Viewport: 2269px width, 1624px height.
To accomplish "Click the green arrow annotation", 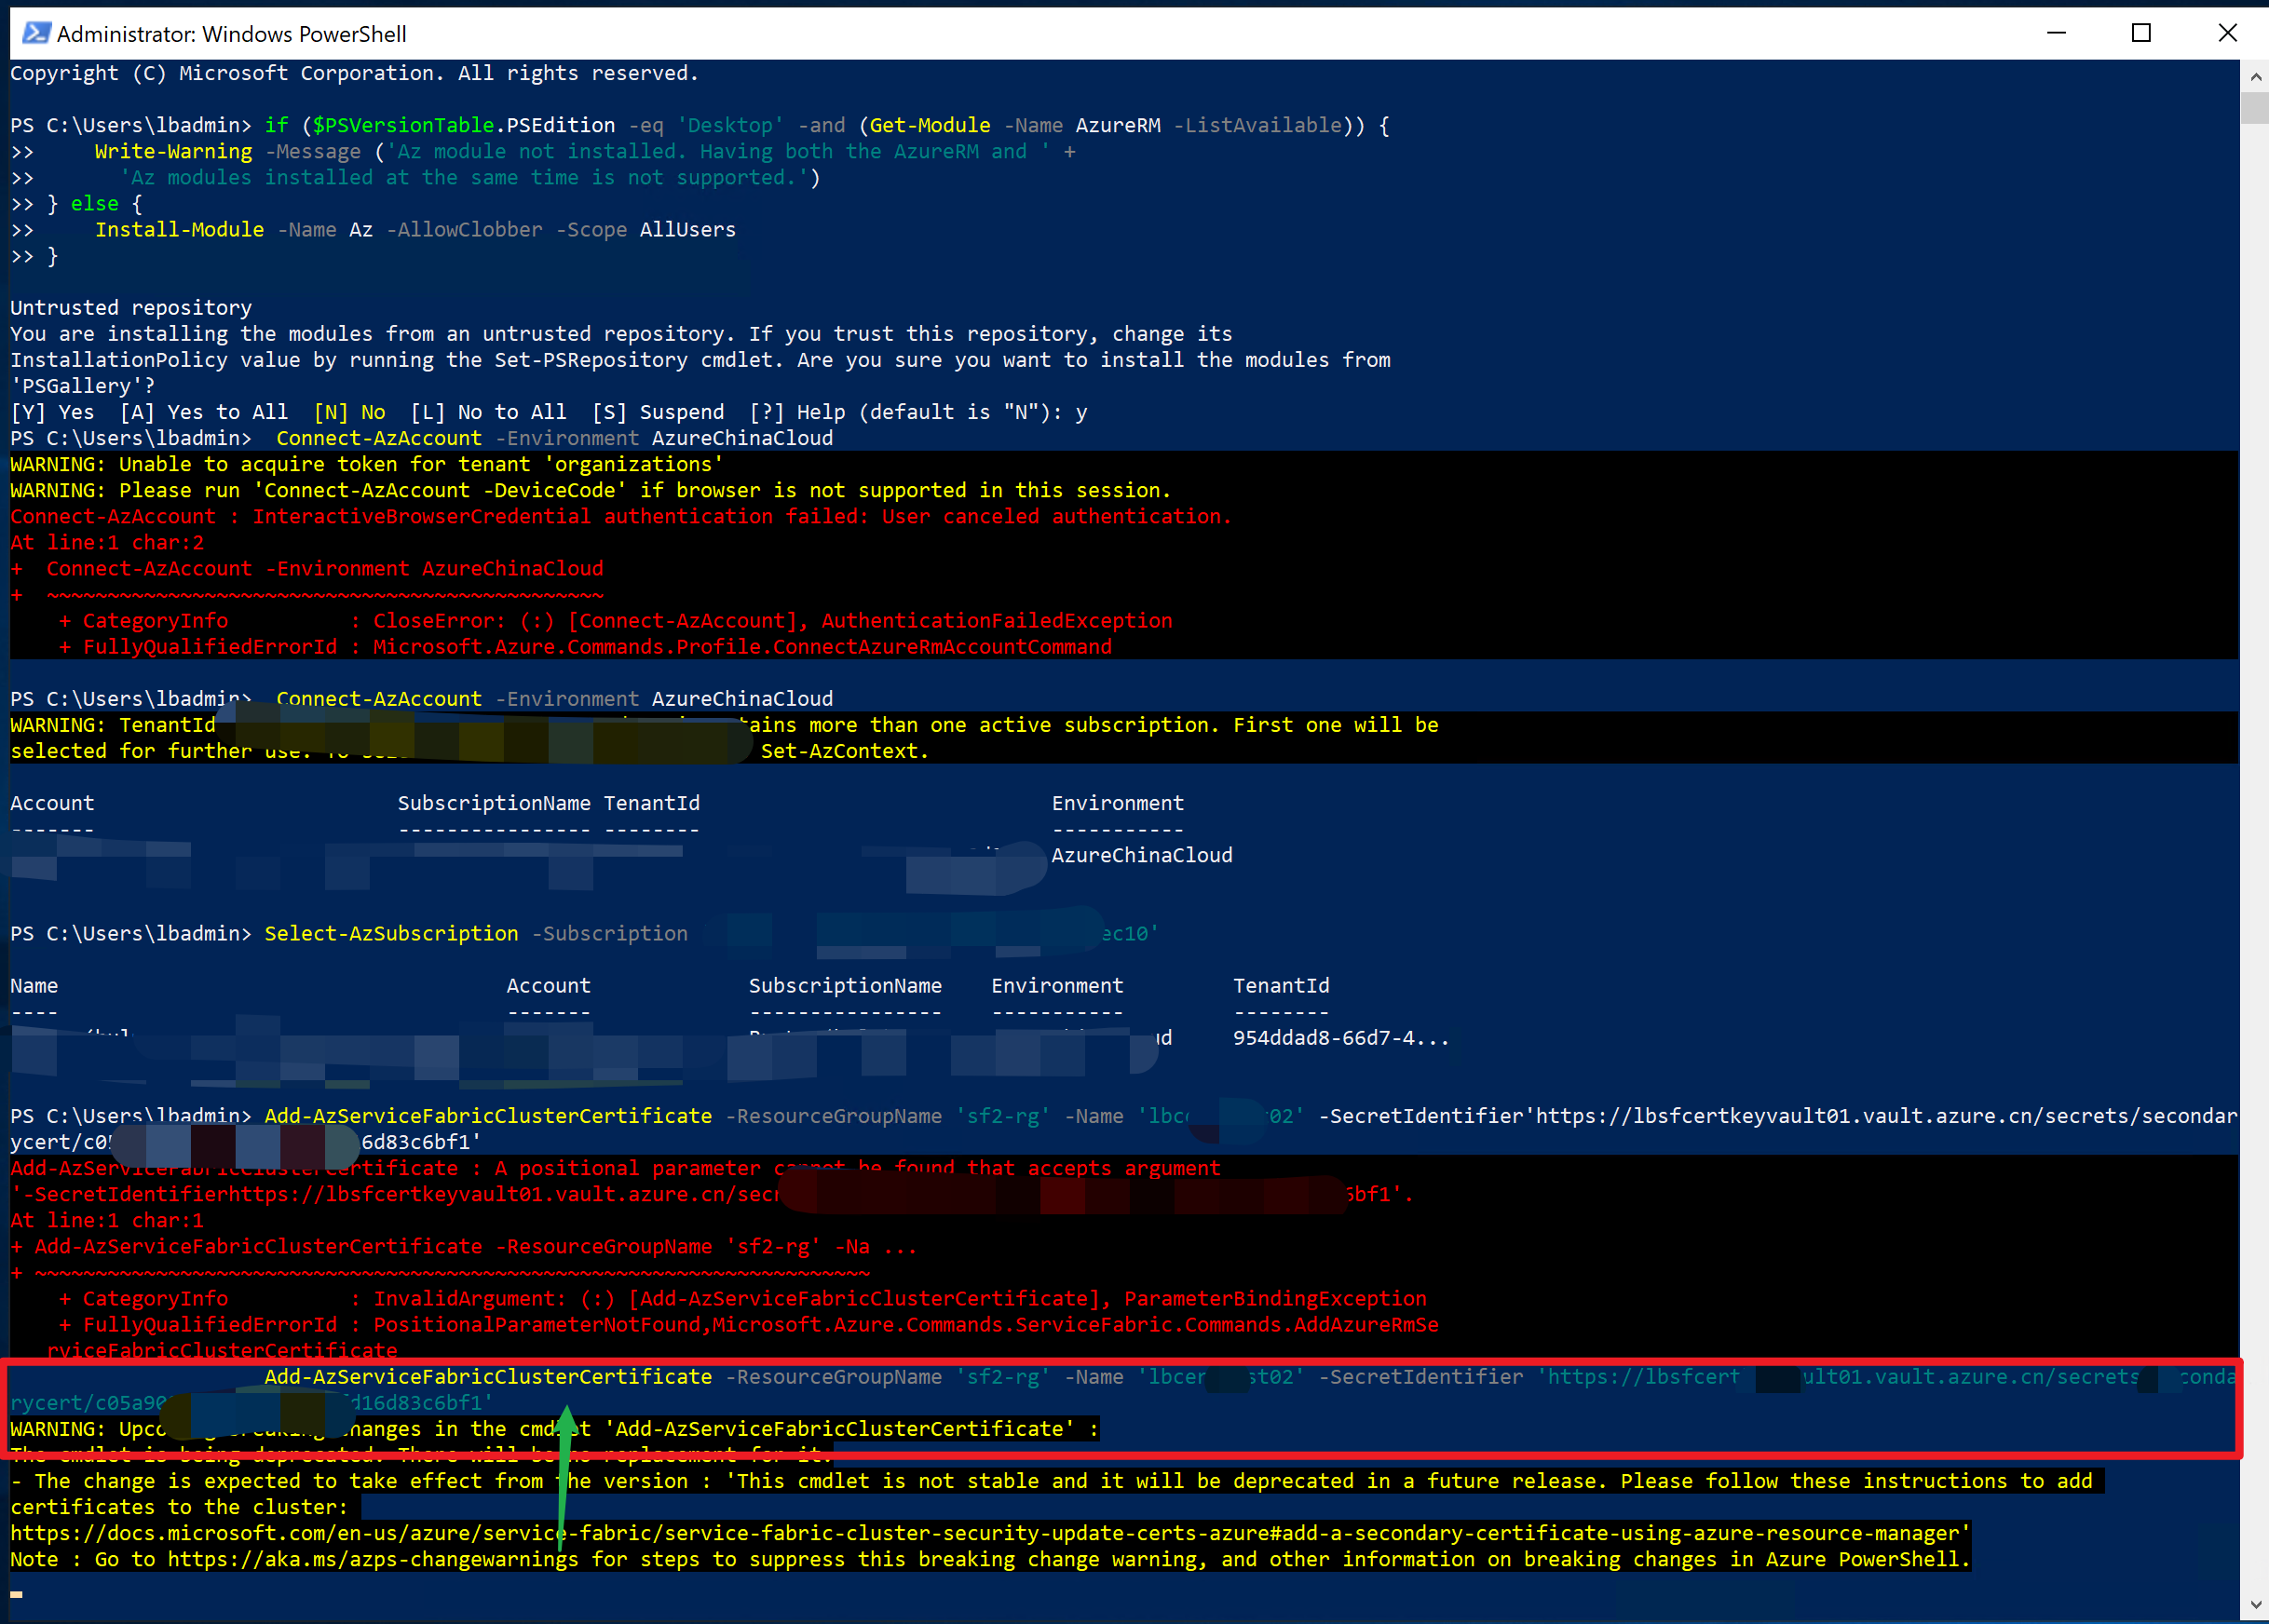I will [565, 1470].
